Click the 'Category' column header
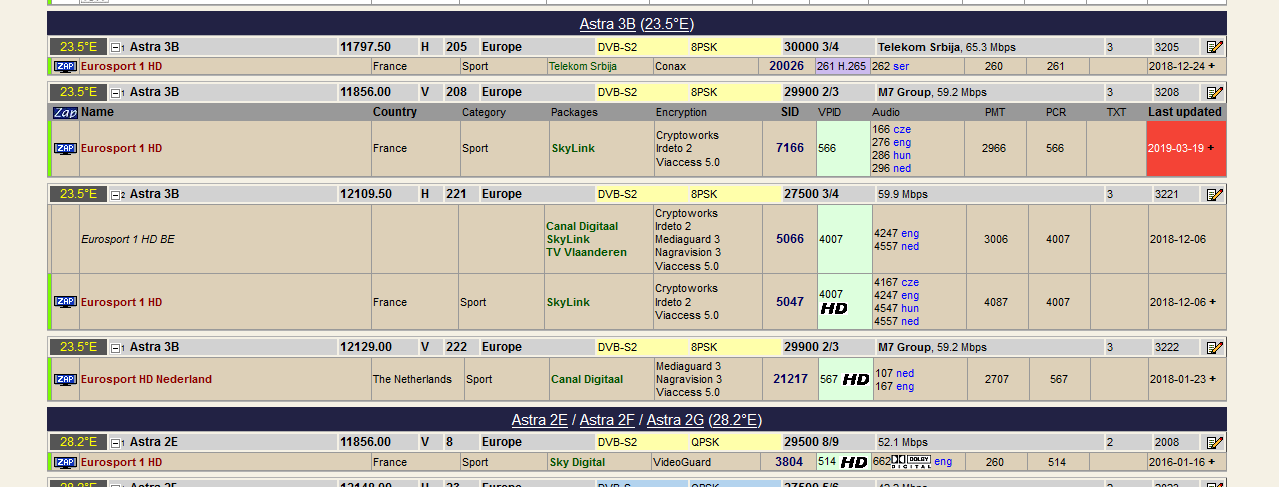 click(484, 112)
